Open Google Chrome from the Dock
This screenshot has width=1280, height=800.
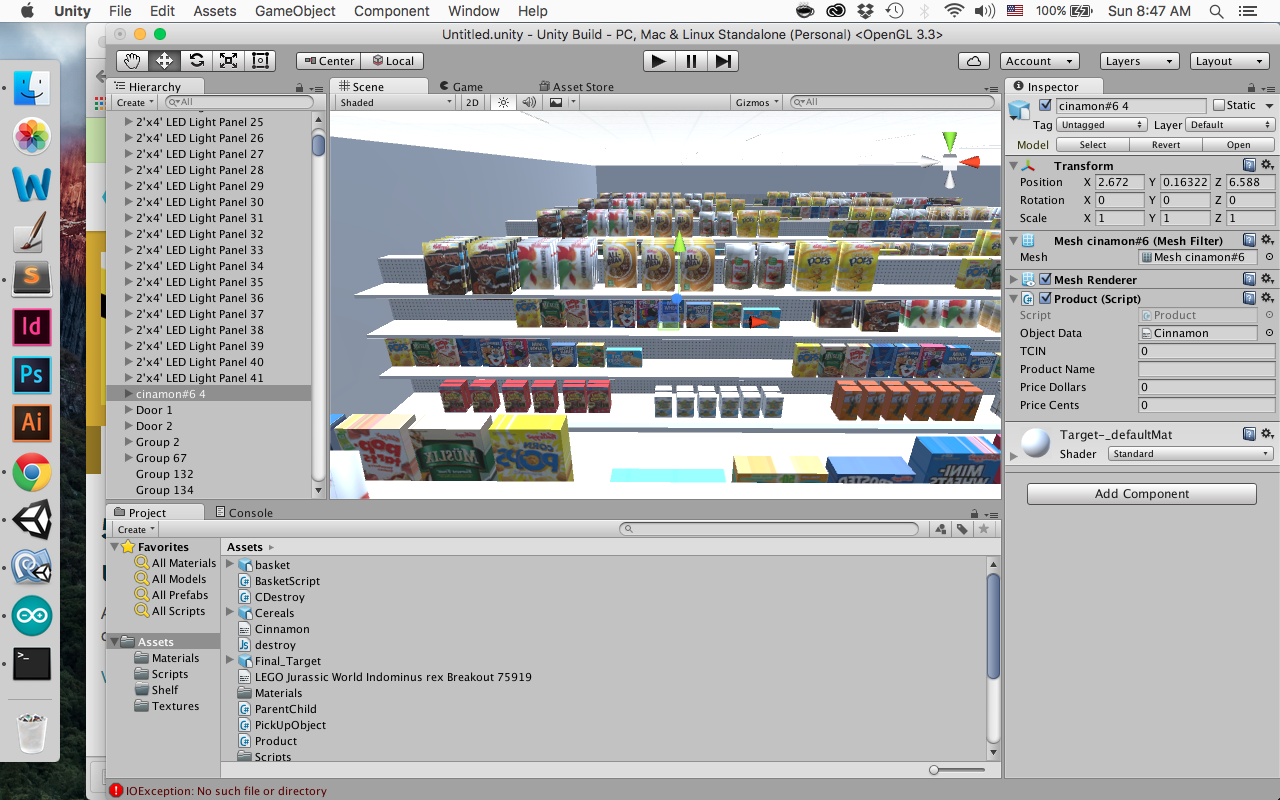pos(32,472)
